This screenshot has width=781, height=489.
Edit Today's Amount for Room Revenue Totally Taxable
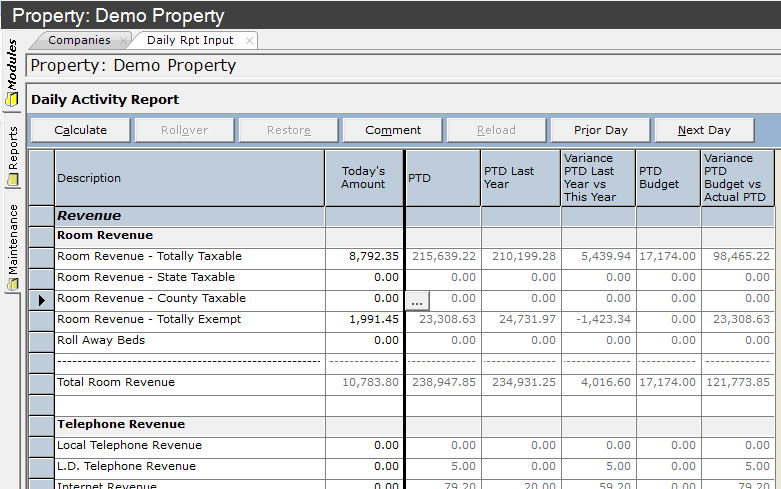click(x=364, y=257)
